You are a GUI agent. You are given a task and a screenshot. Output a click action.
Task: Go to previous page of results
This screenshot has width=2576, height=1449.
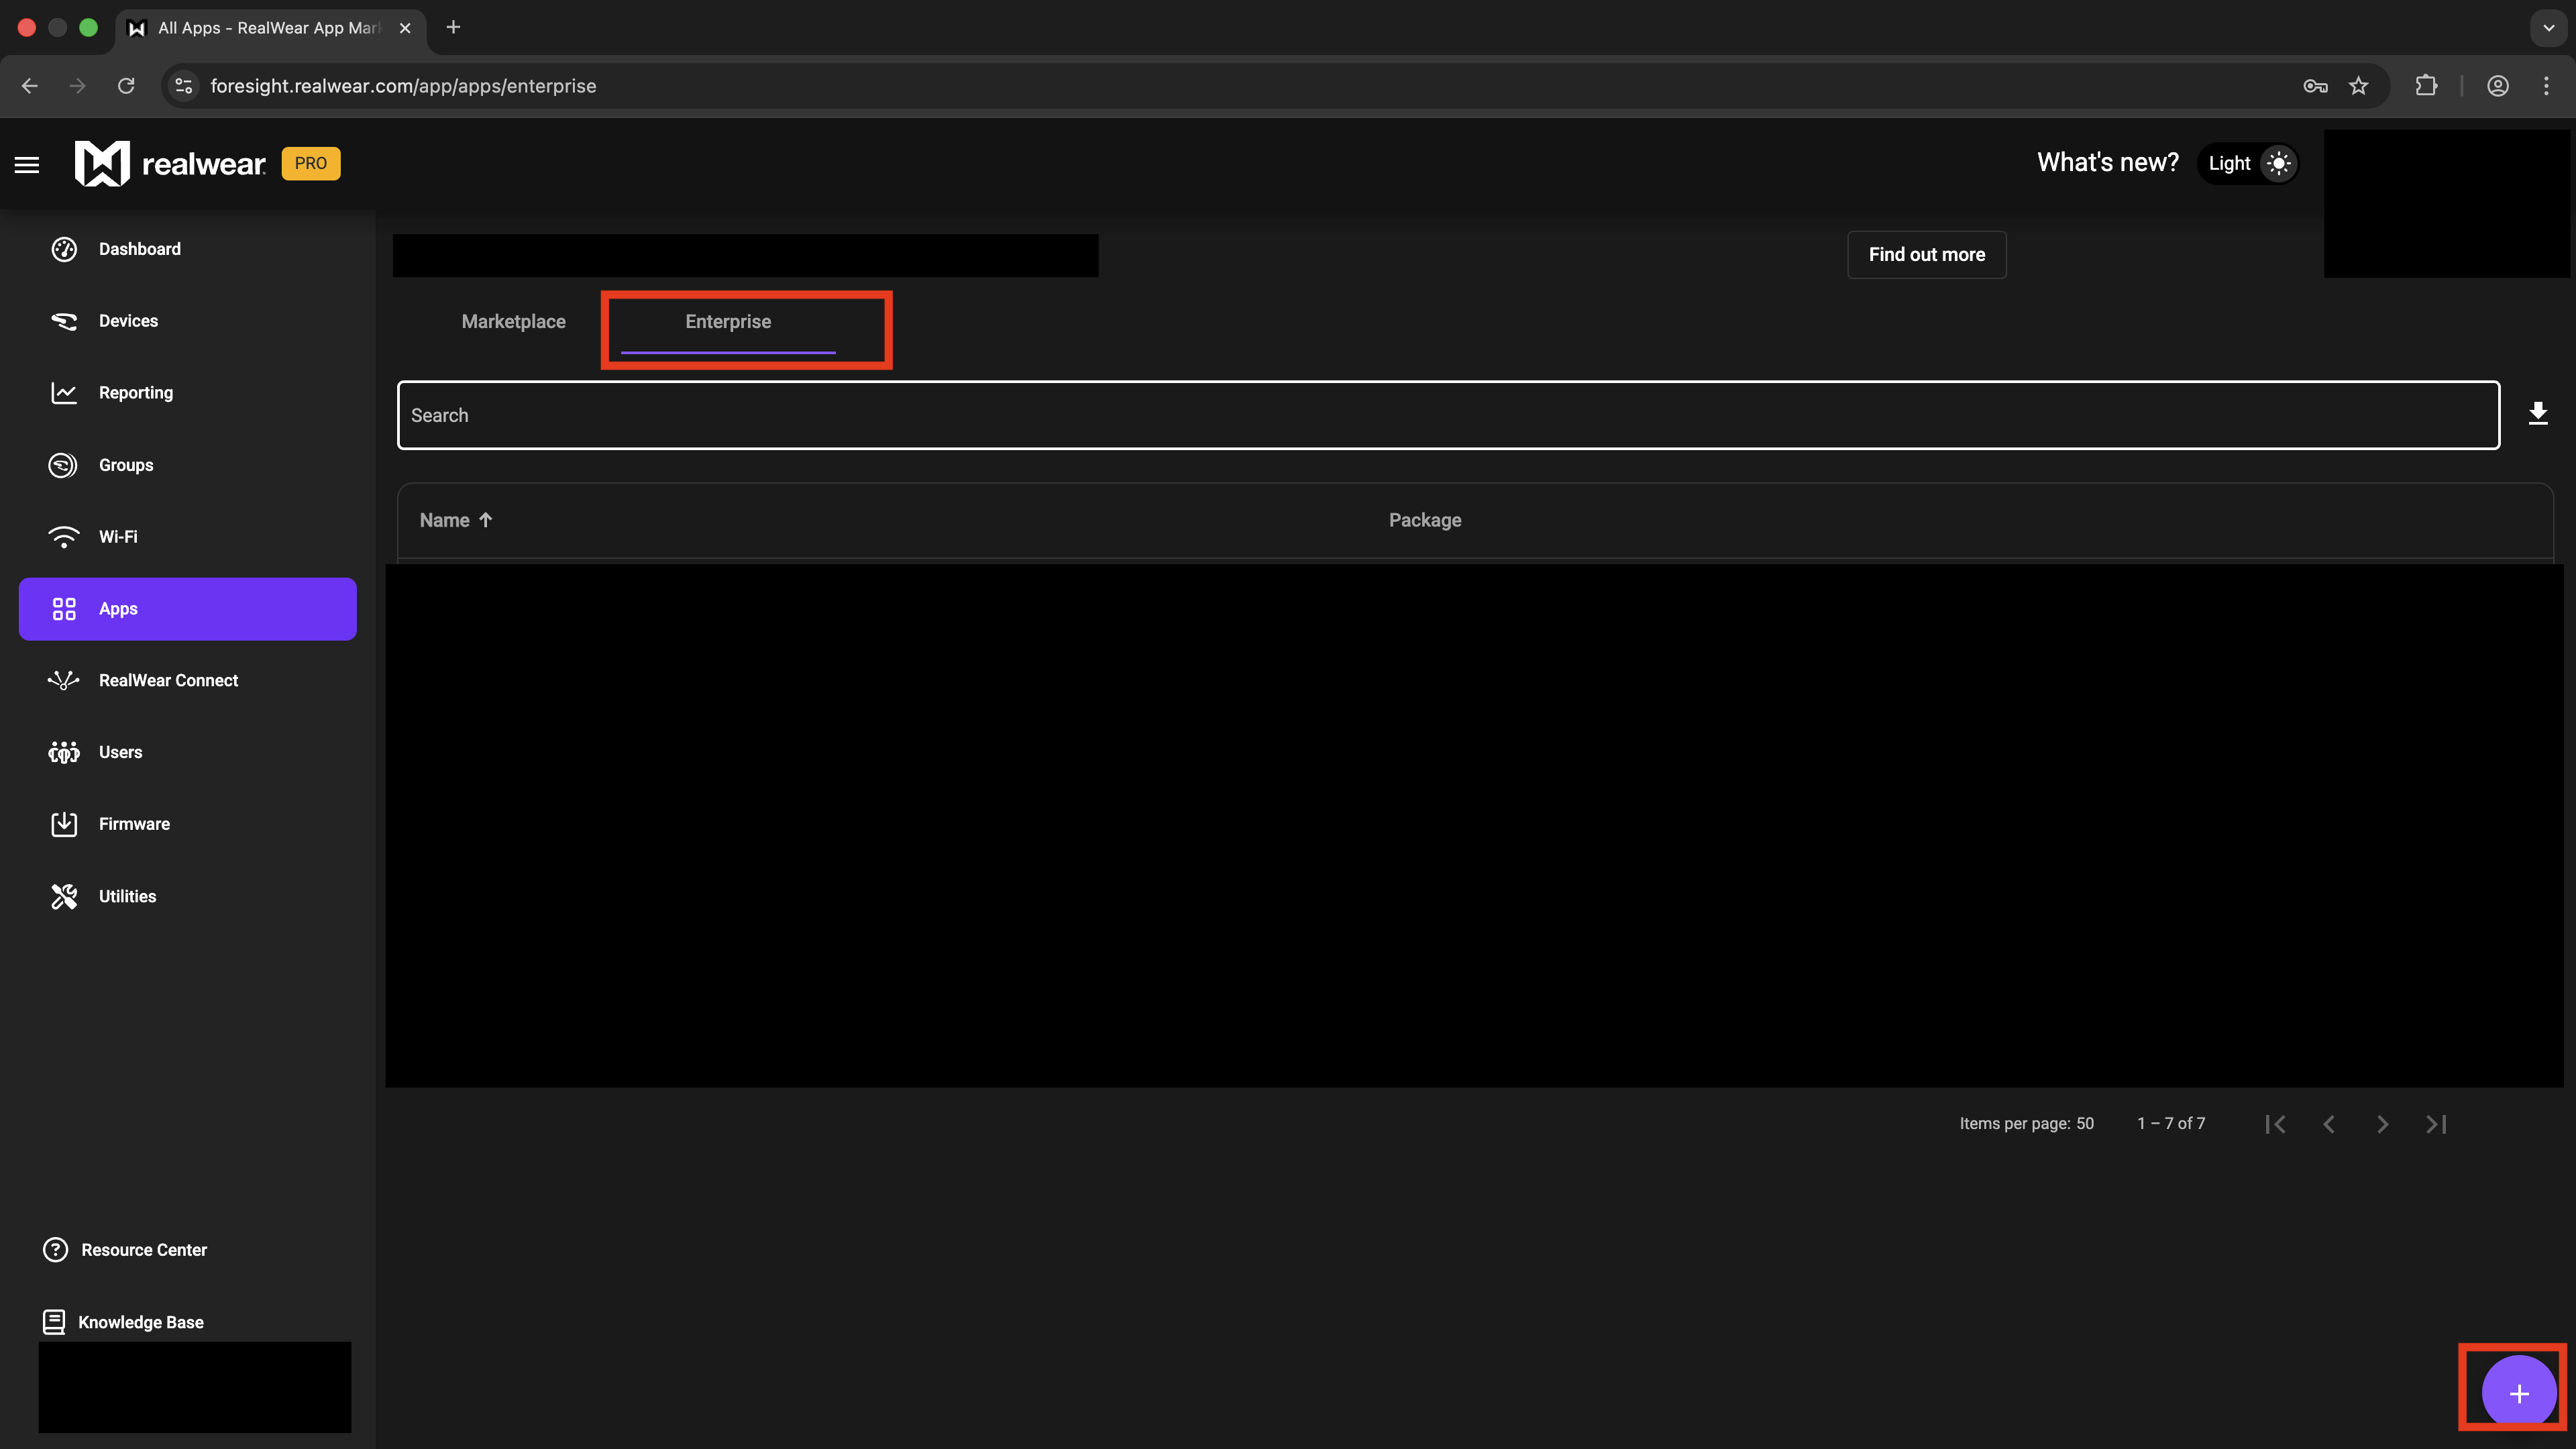(x=2329, y=1124)
